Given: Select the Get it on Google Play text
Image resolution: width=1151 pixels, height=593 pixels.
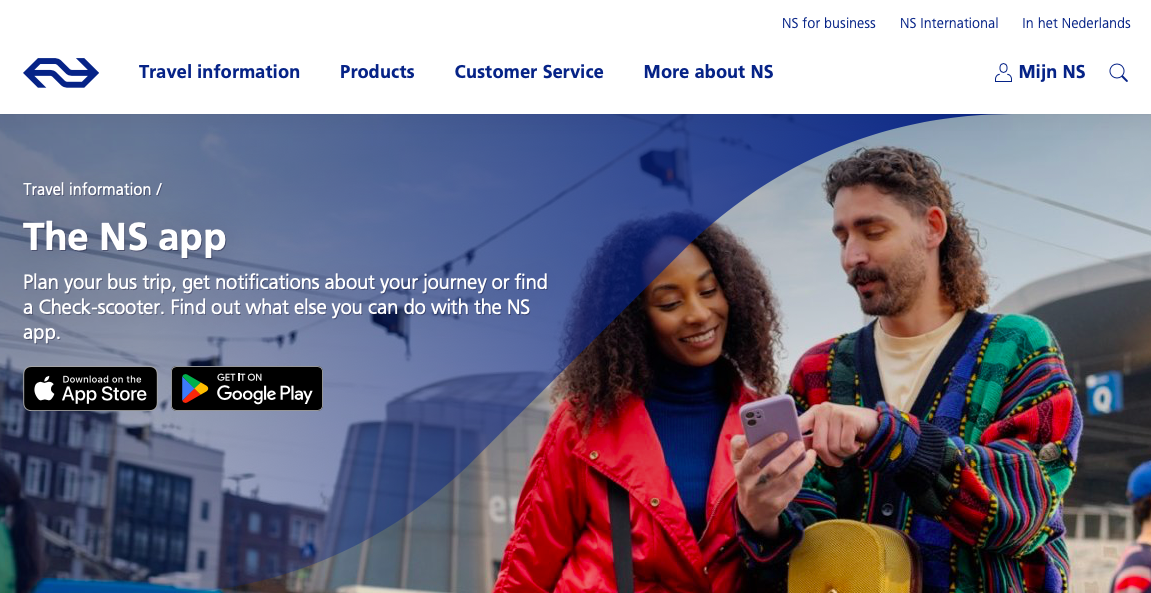Looking at the screenshot, I should coord(264,389).
